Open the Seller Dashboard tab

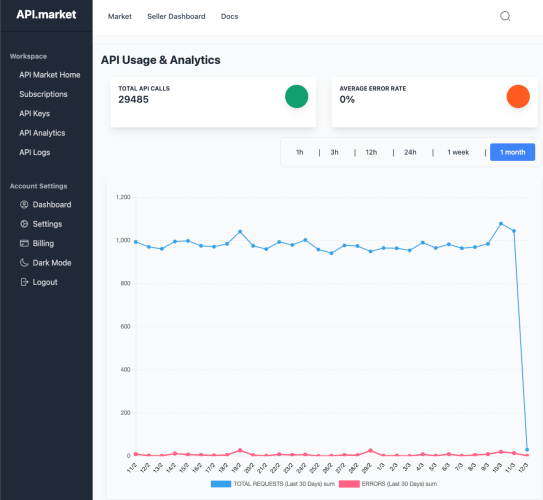pyautogui.click(x=176, y=16)
